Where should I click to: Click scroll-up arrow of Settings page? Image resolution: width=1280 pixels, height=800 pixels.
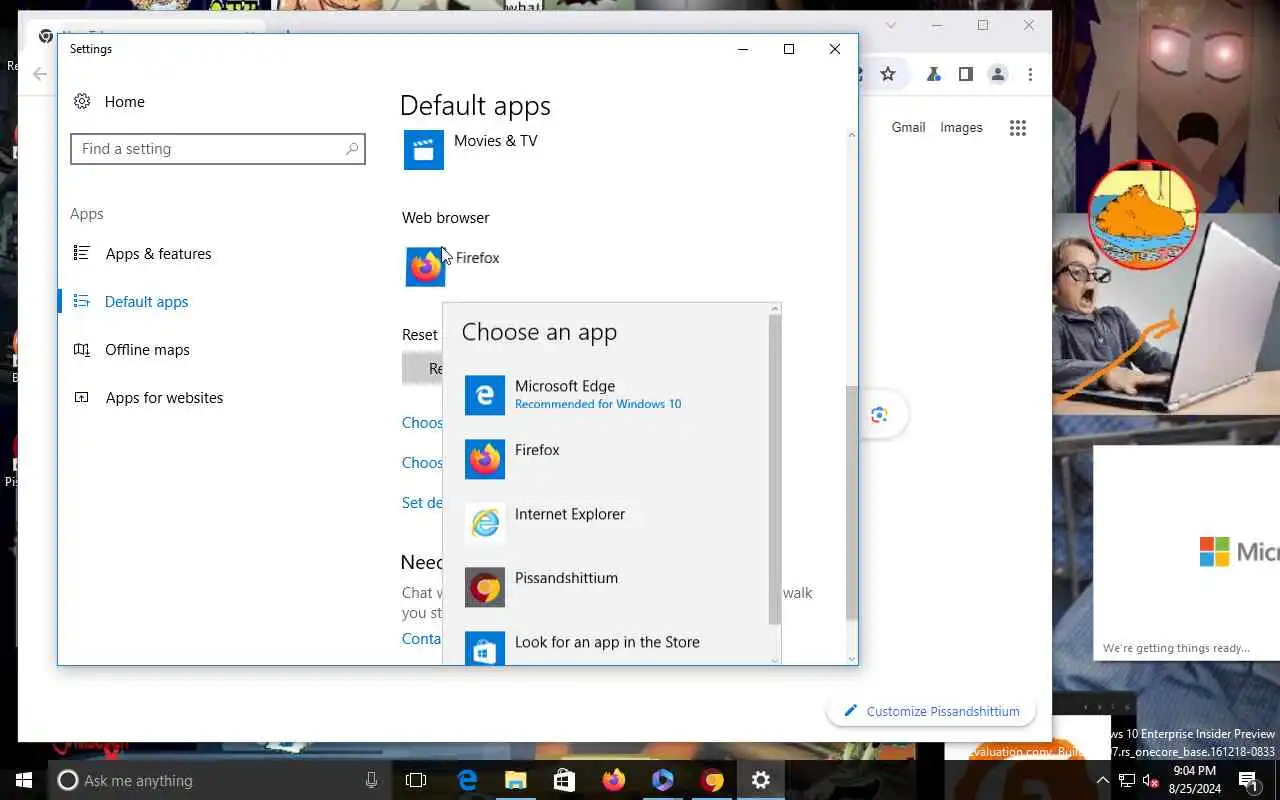[x=852, y=135]
